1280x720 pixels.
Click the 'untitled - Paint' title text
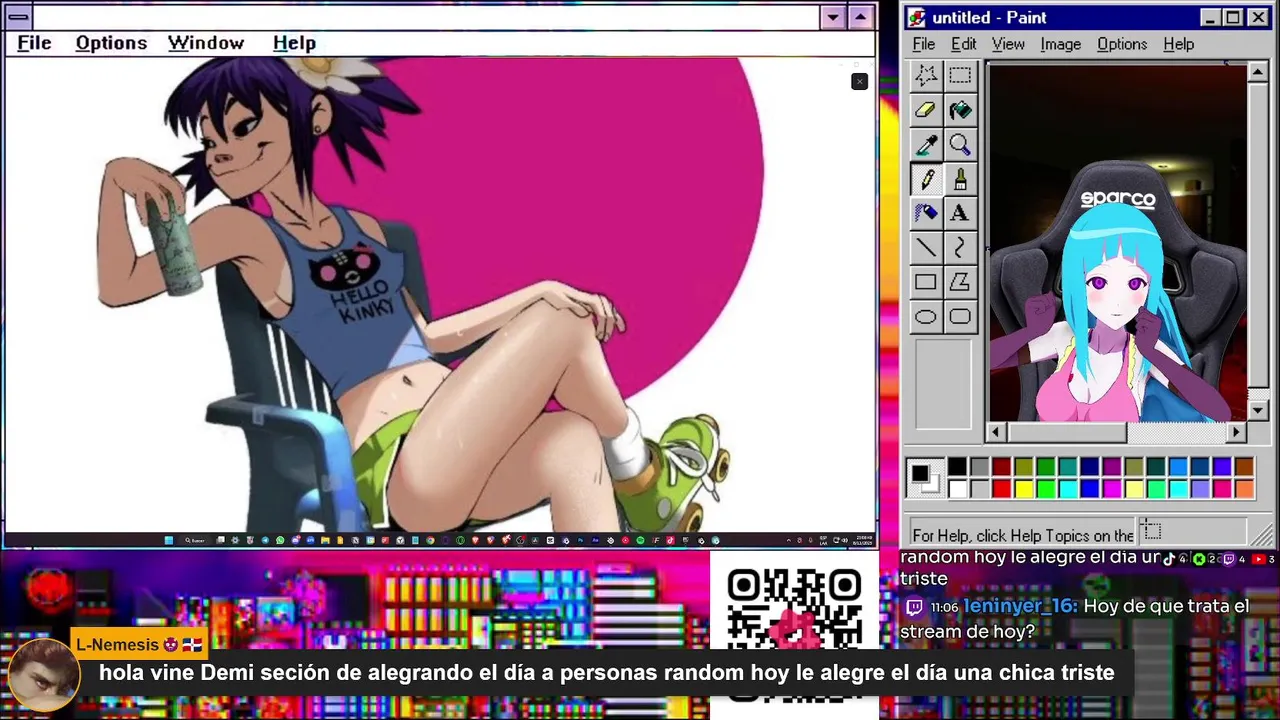990,18
